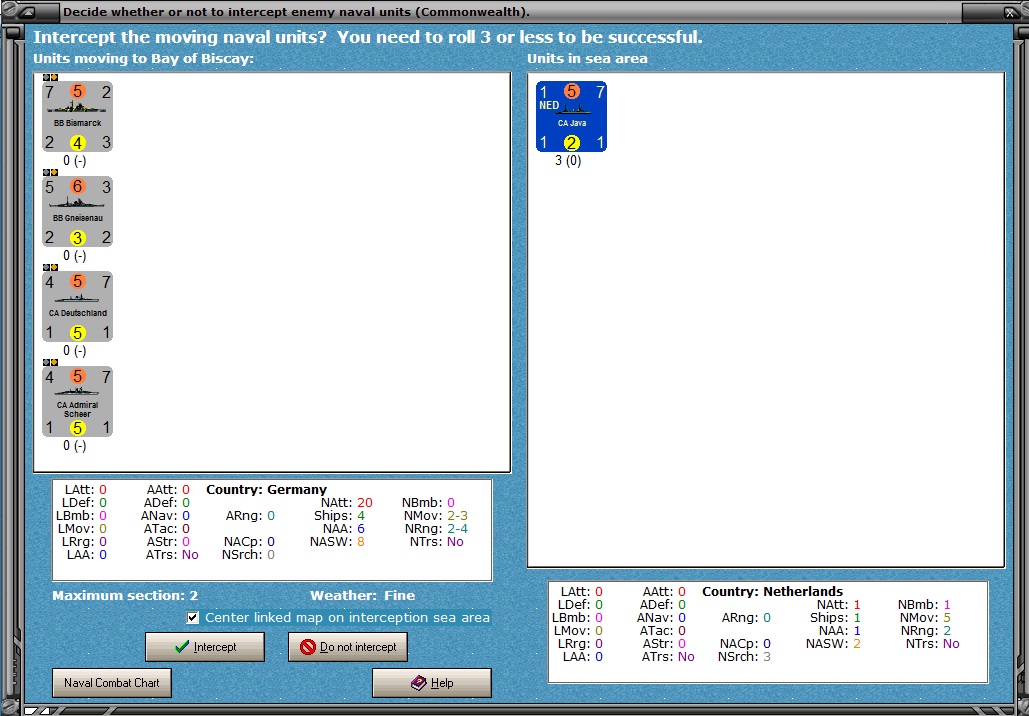Click the status icons above BB Gneisenau

(51, 172)
